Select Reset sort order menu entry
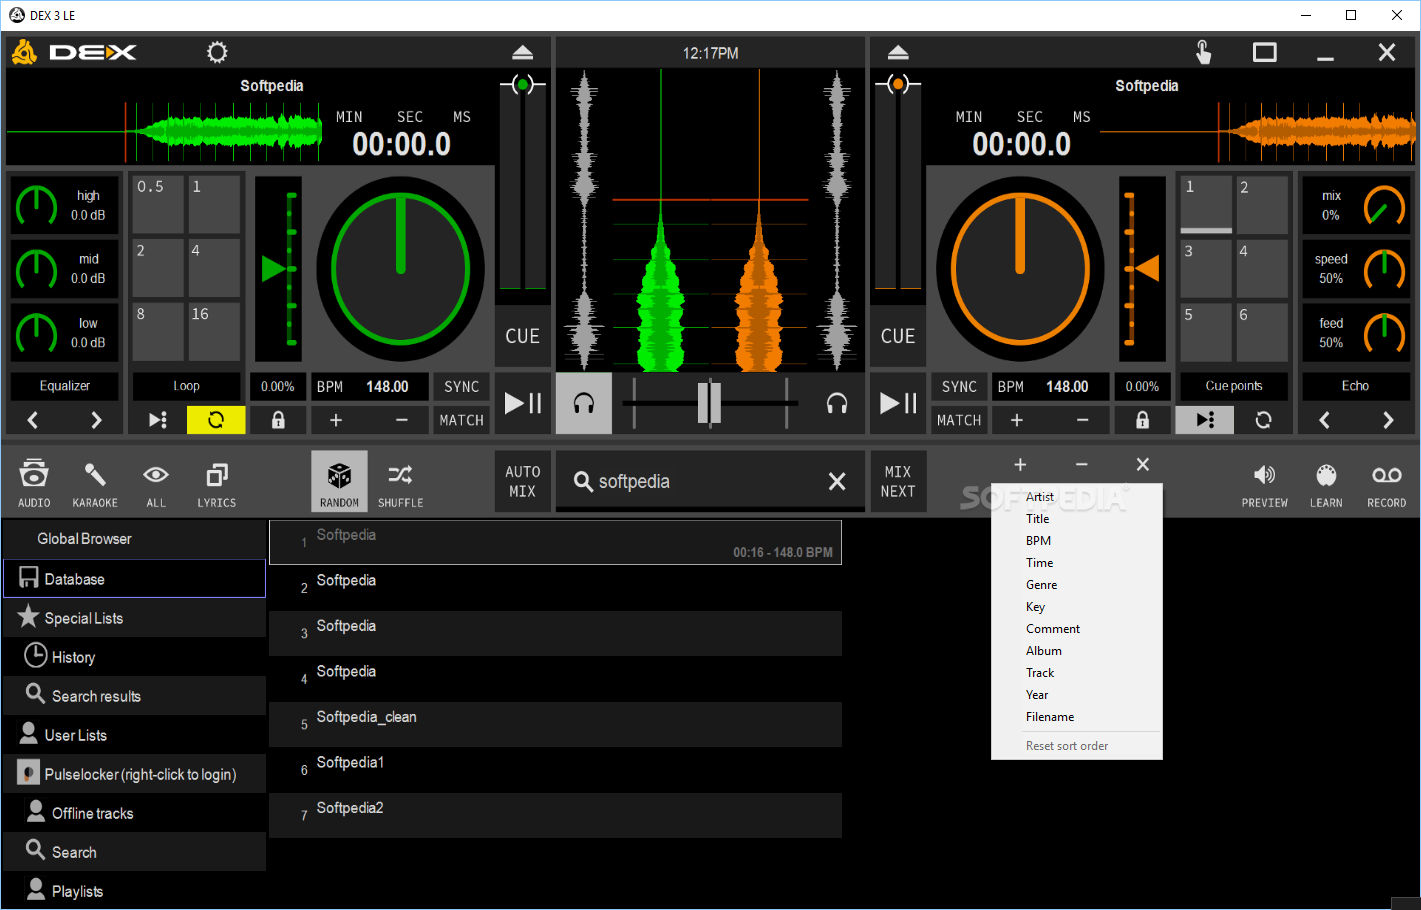The height and width of the screenshot is (910, 1421). pyautogui.click(x=1066, y=746)
